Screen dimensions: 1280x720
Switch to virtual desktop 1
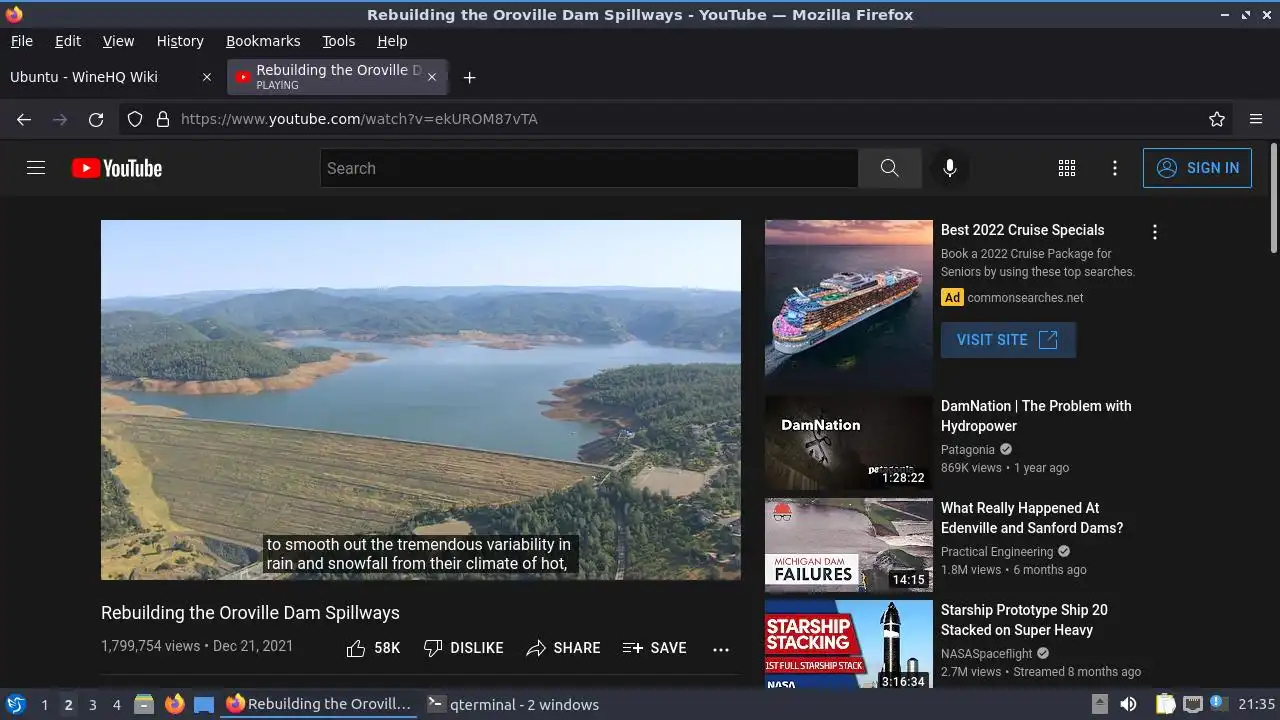44,704
